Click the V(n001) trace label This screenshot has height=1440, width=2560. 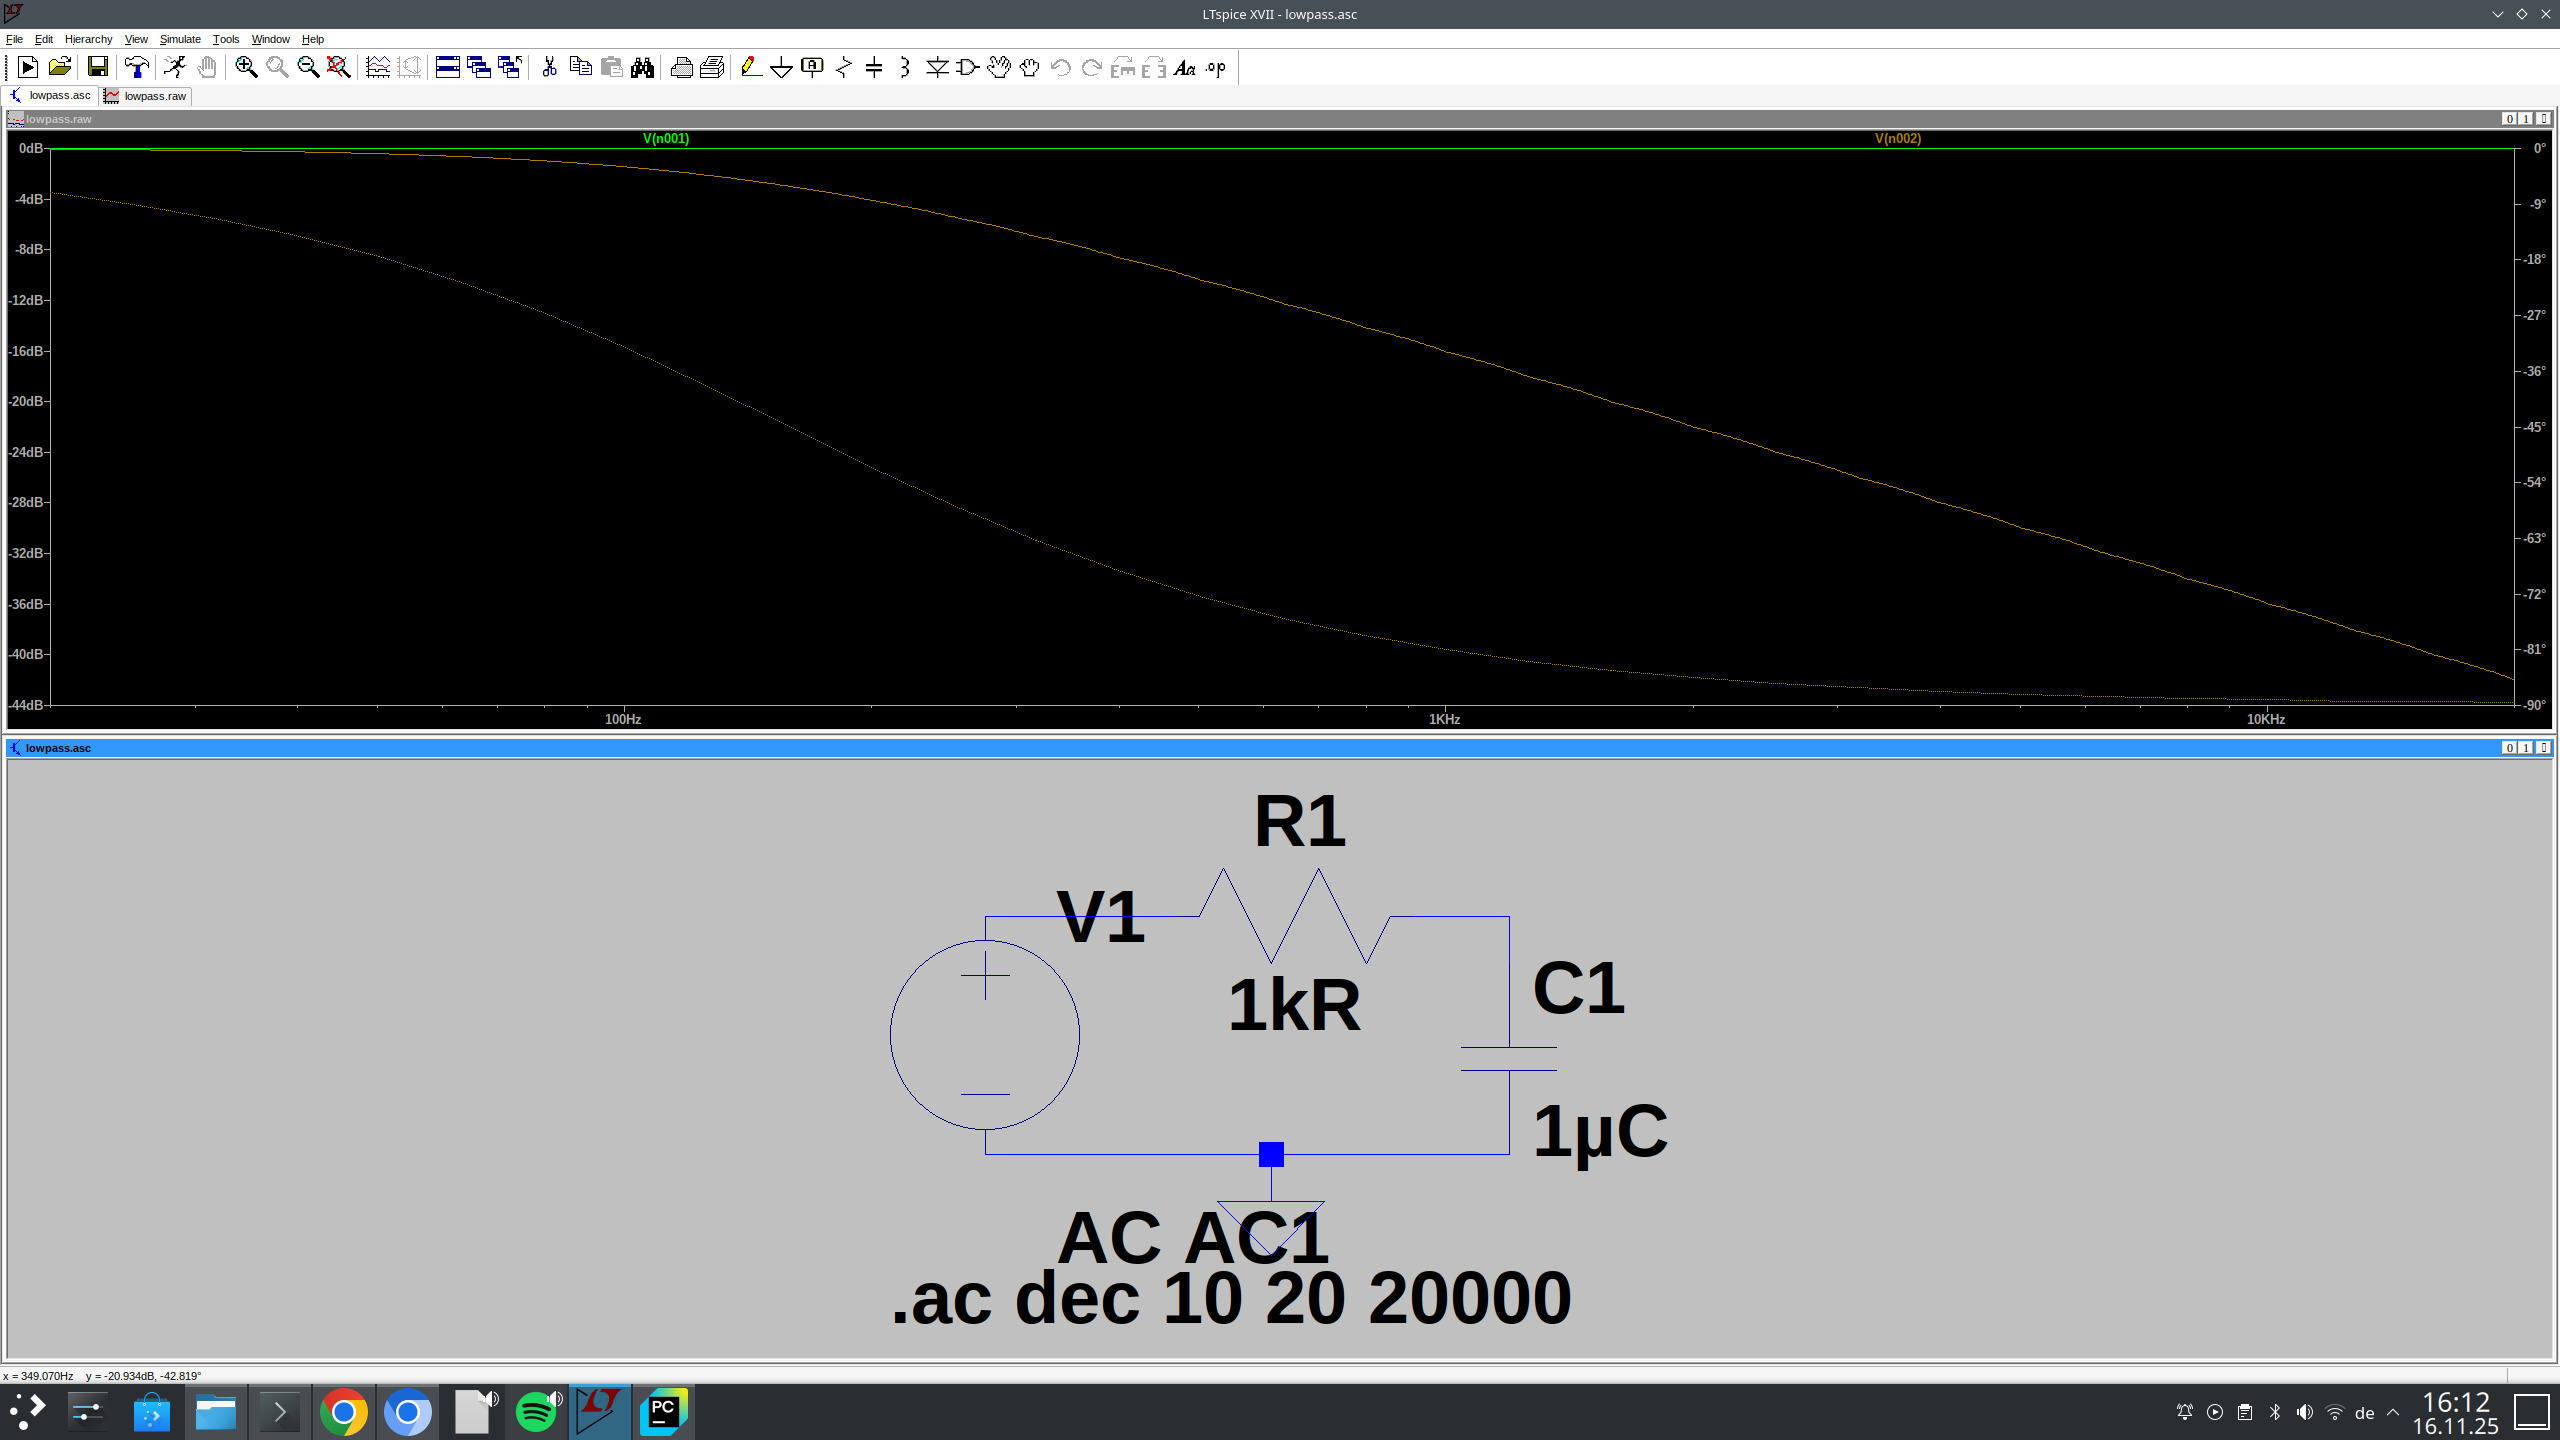[664, 139]
